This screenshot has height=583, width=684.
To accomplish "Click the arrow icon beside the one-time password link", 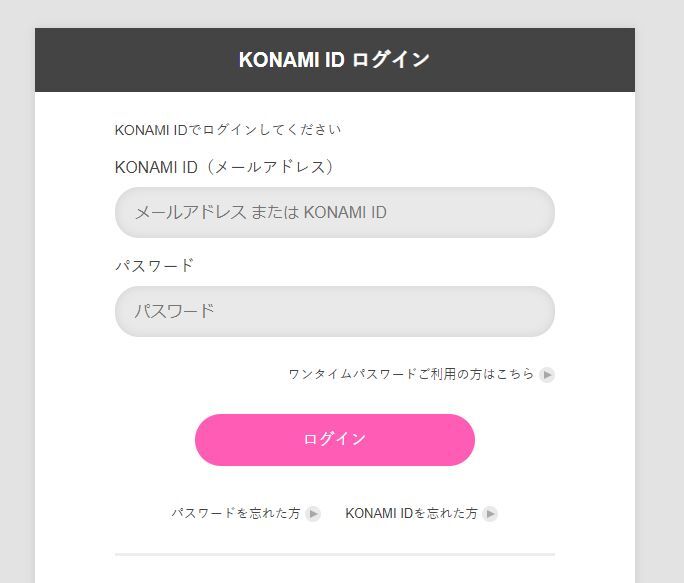I will (x=547, y=375).
